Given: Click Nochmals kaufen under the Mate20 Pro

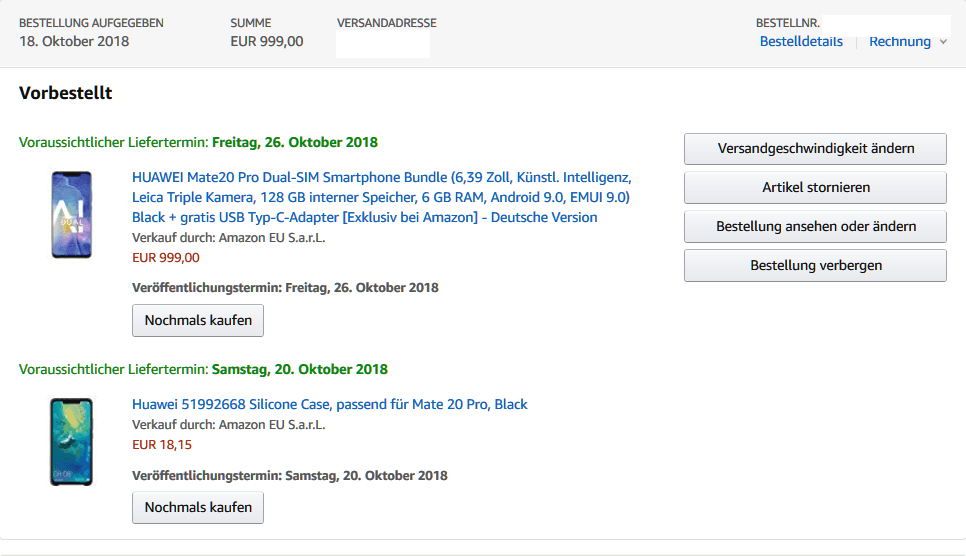Looking at the screenshot, I should coord(198,321).
